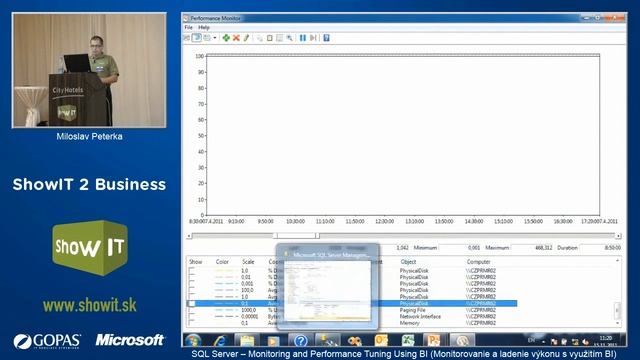640x360 pixels.
Task: Toggle Show checkbox of highlighted PhysicalDisk row
Action: click(192, 303)
